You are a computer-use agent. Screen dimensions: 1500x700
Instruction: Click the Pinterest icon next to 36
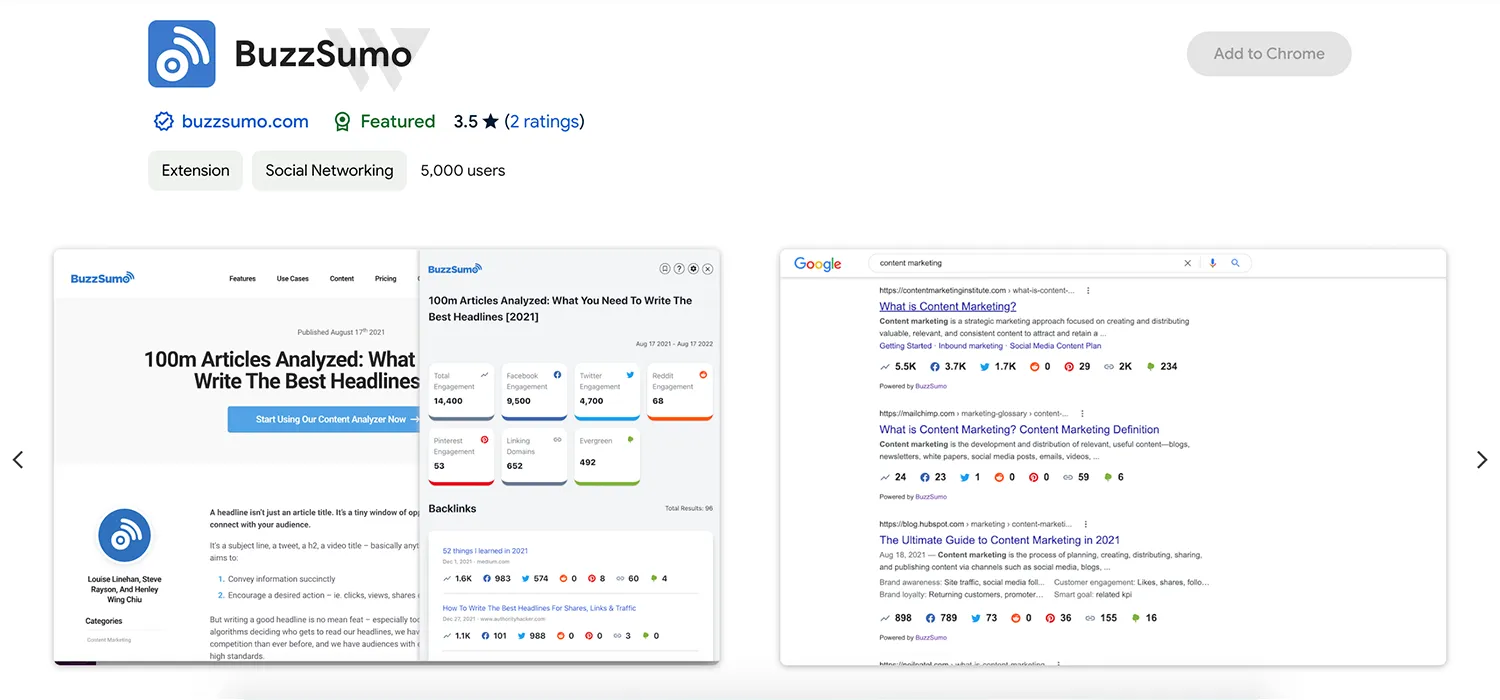(x=1050, y=618)
